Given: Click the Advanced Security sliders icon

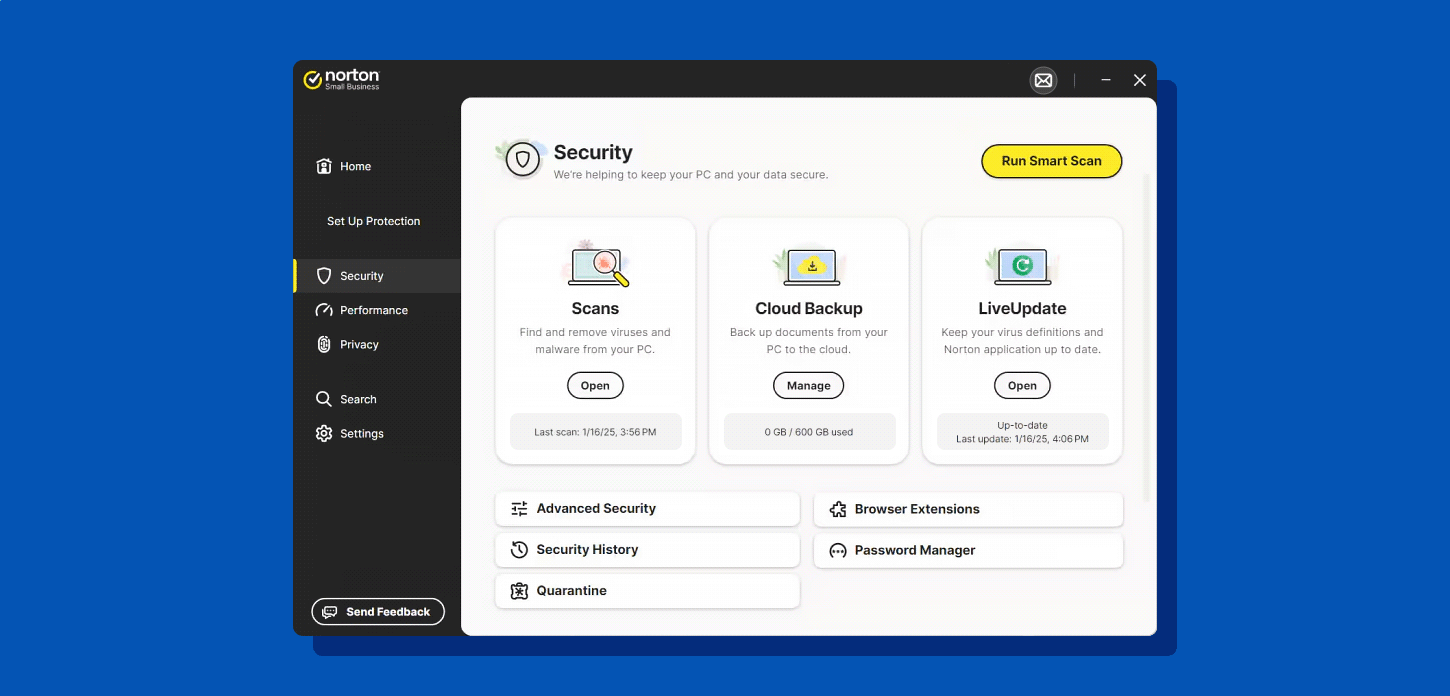Looking at the screenshot, I should 519,508.
